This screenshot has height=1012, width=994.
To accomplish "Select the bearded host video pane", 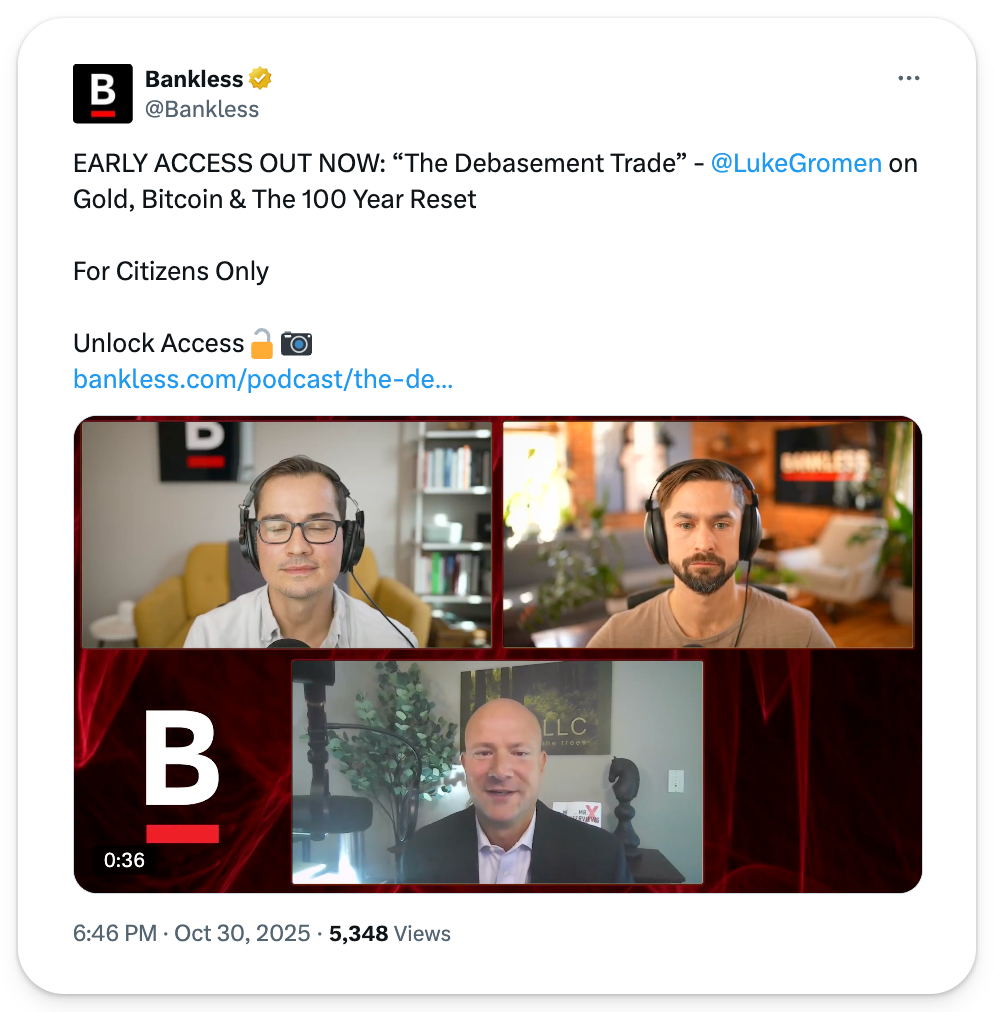I will (708, 534).
